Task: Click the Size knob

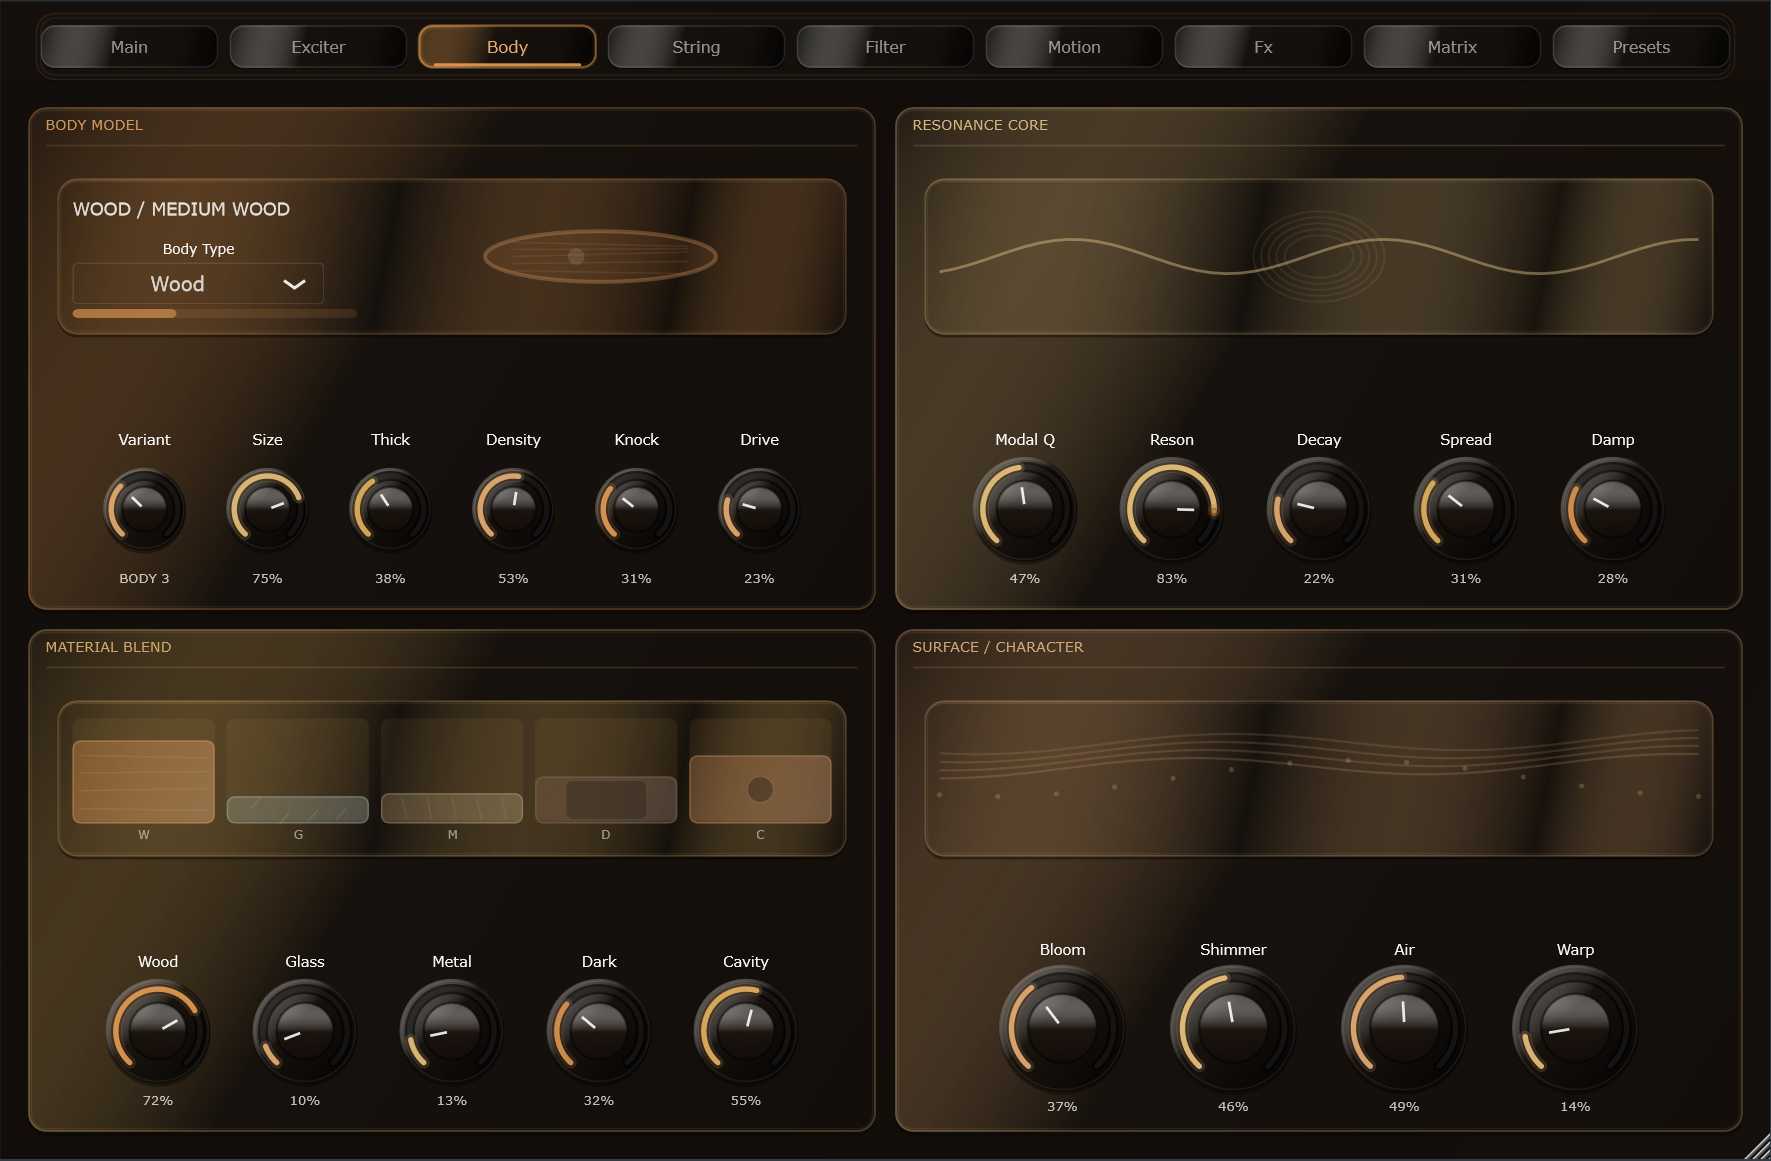Action: click(x=267, y=509)
